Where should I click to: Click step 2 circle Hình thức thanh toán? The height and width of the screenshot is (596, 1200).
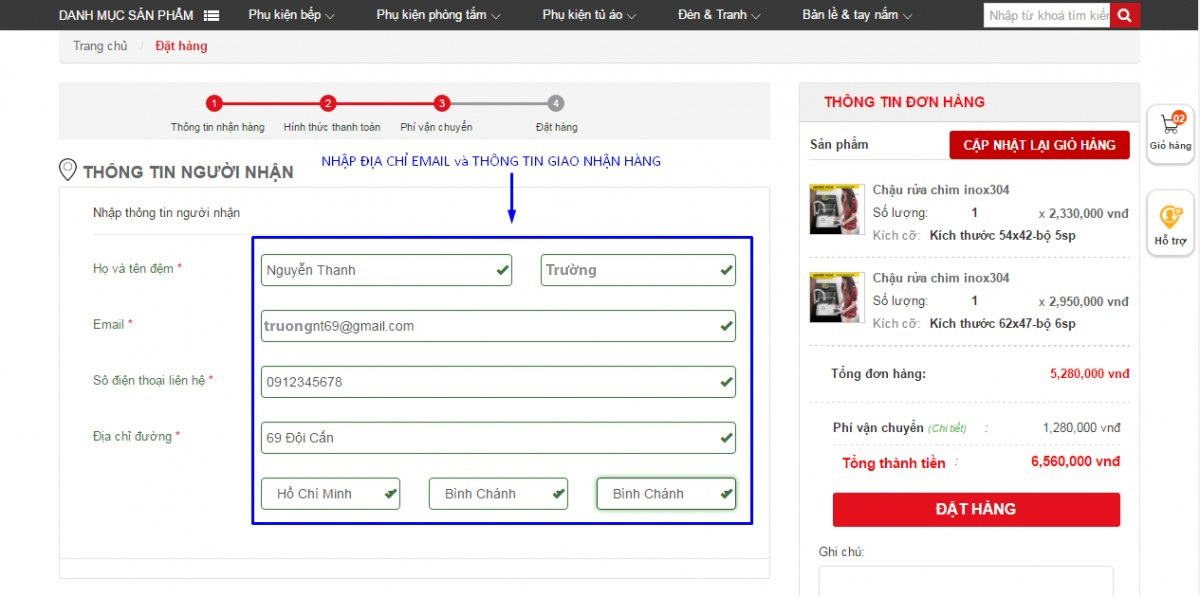[328, 103]
